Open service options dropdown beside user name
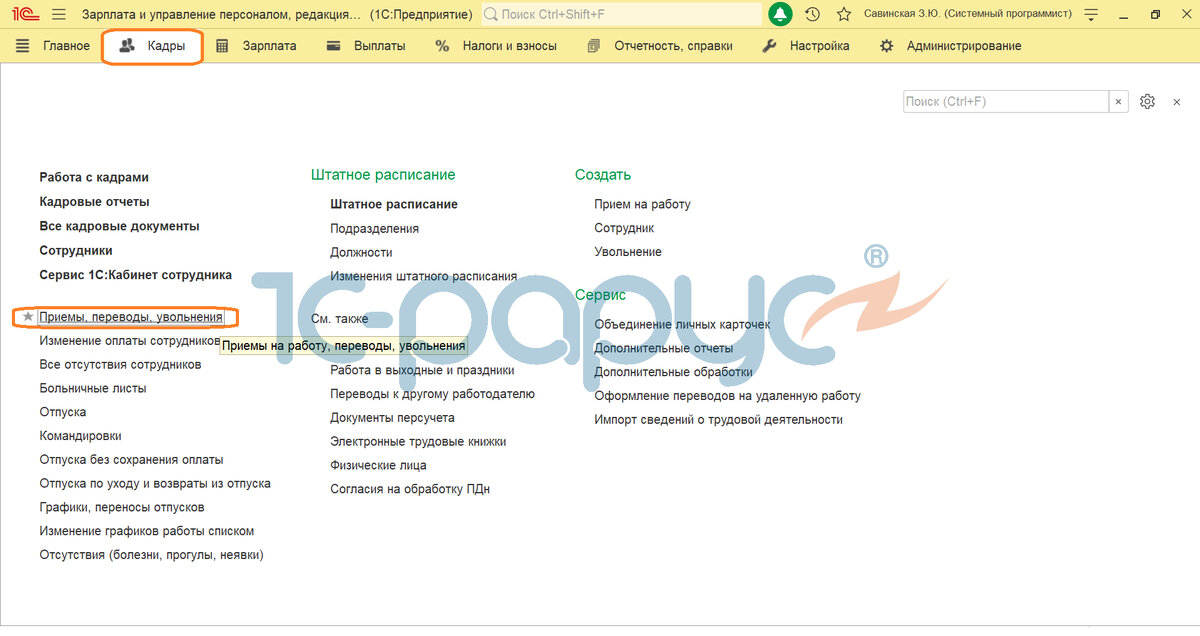 (1092, 15)
